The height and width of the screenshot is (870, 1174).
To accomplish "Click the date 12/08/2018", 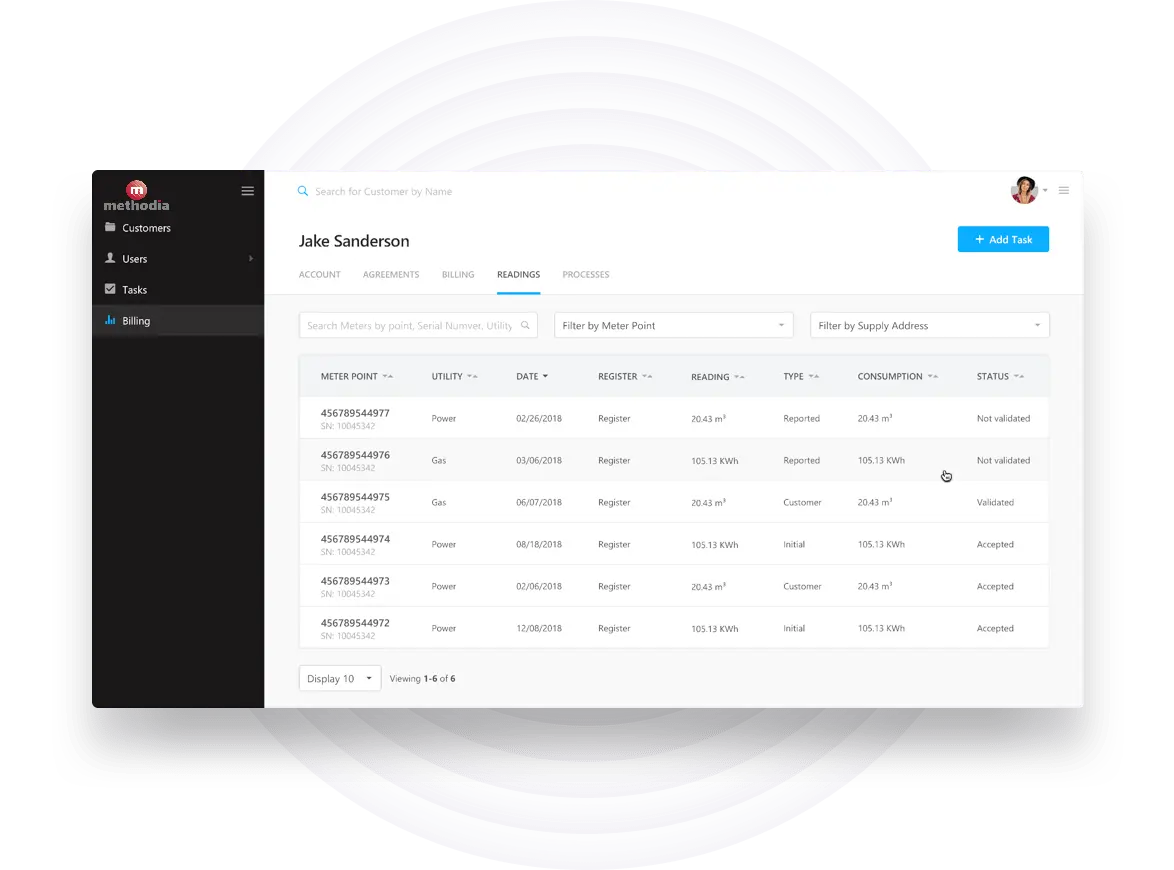I will [x=539, y=628].
